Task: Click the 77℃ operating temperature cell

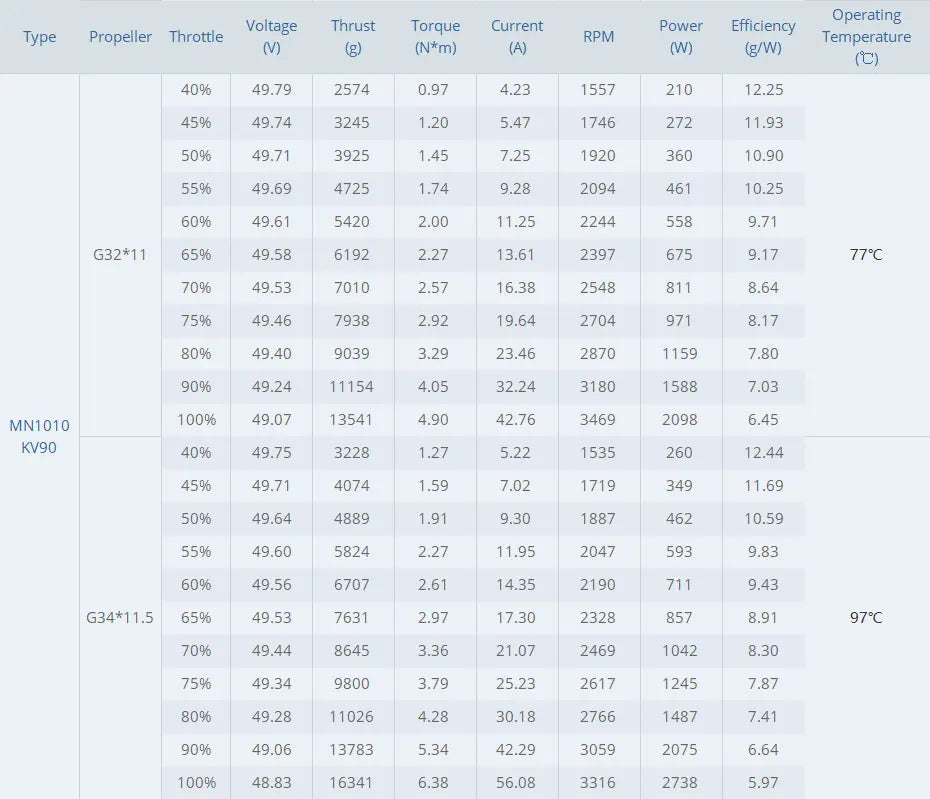Action: [866, 255]
